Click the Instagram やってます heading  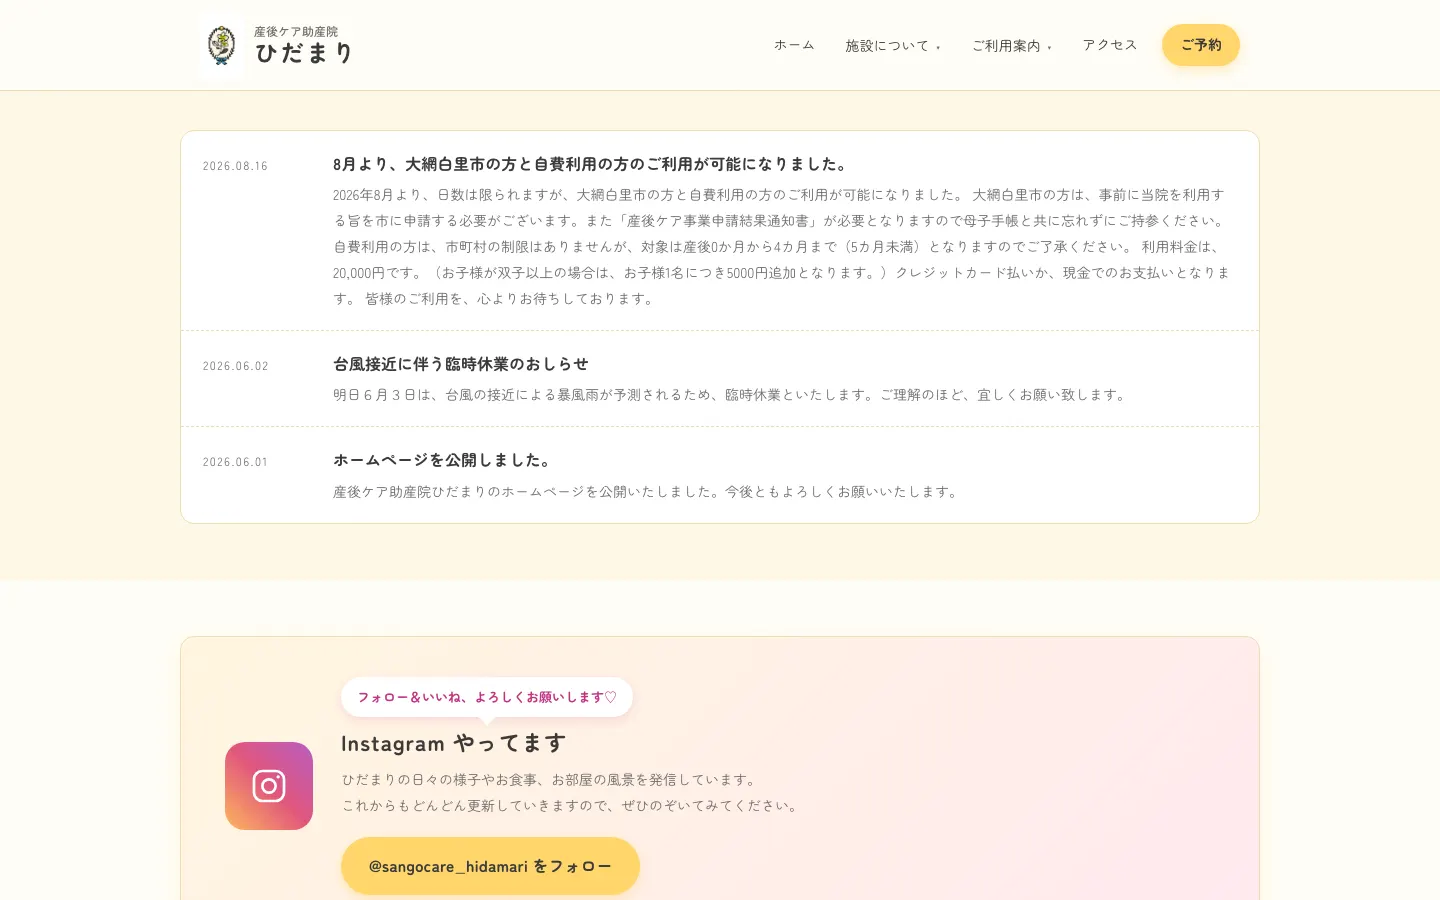point(454,743)
